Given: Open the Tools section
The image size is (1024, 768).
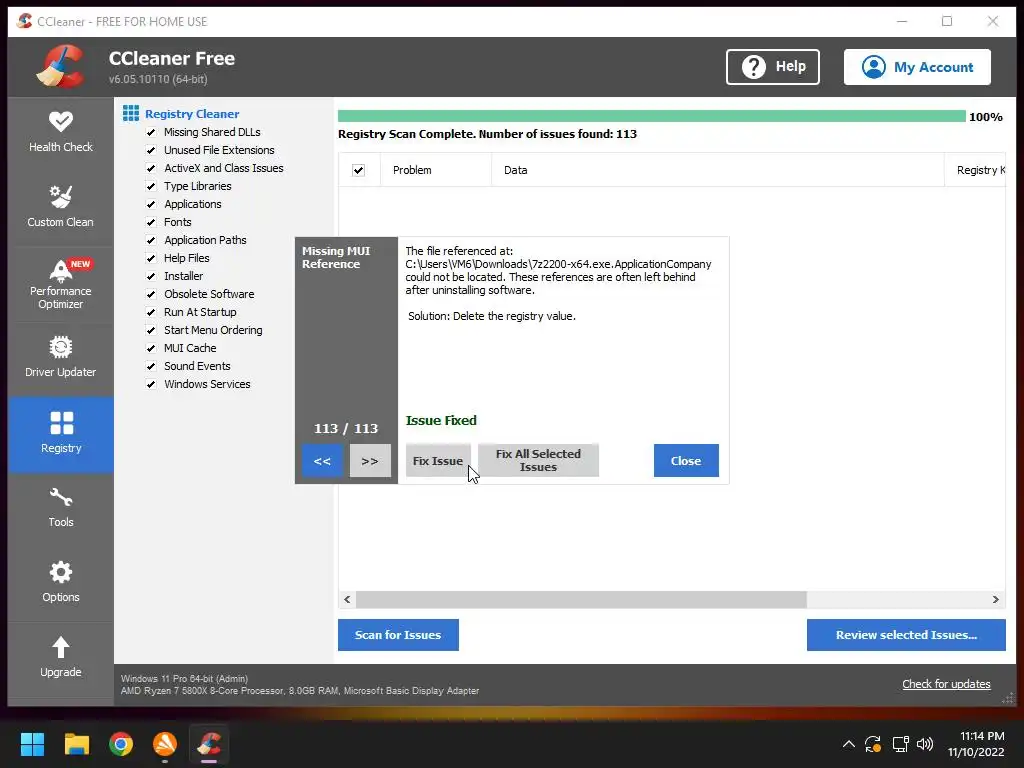Looking at the screenshot, I should coord(61,507).
